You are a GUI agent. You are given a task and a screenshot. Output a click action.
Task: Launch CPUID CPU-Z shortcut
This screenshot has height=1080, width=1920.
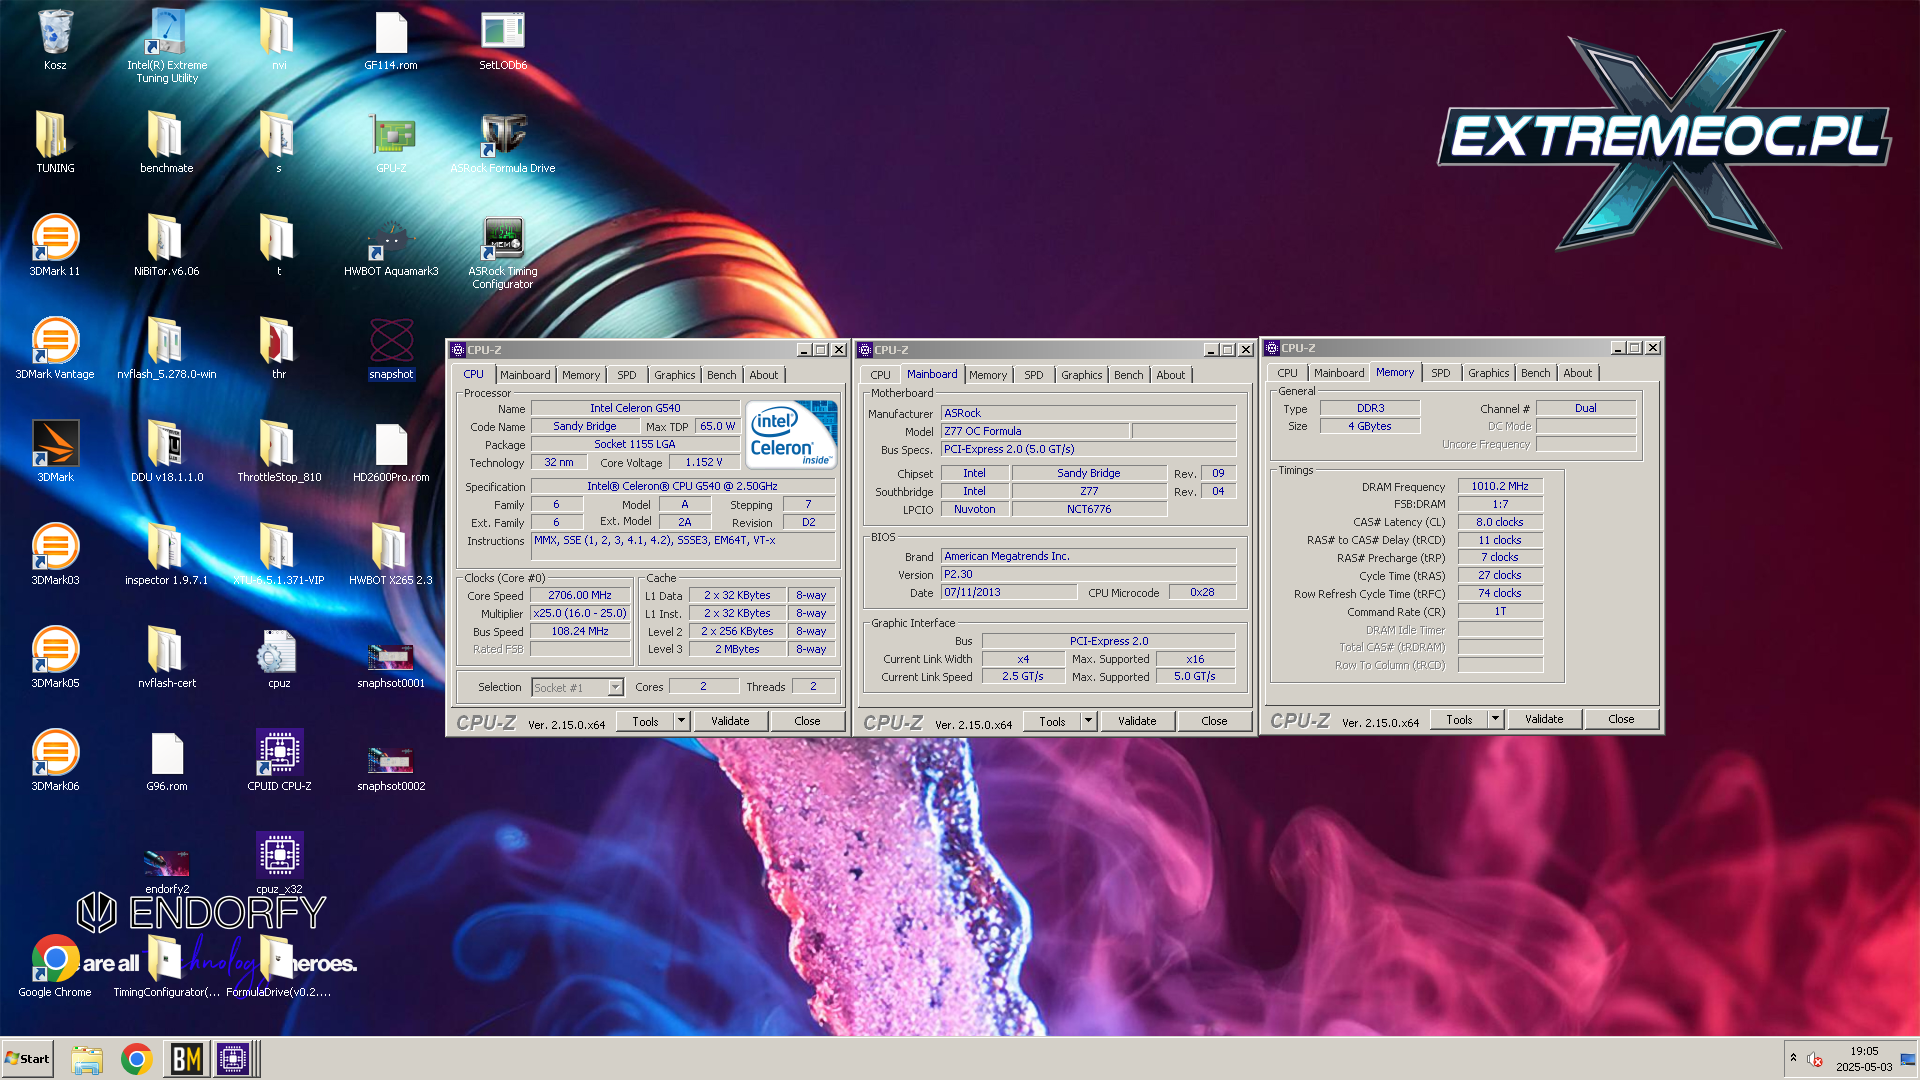tap(279, 761)
